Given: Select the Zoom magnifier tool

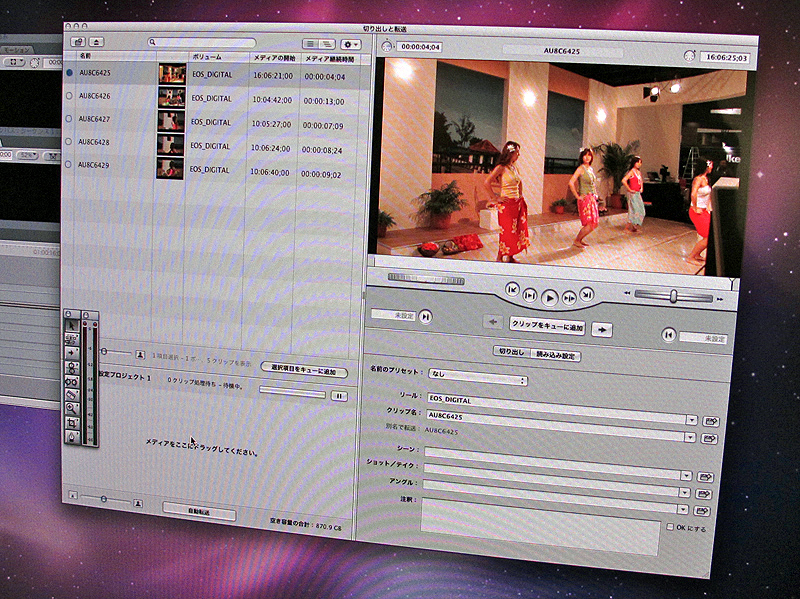Looking at the screenshot, I should (71, 407).
